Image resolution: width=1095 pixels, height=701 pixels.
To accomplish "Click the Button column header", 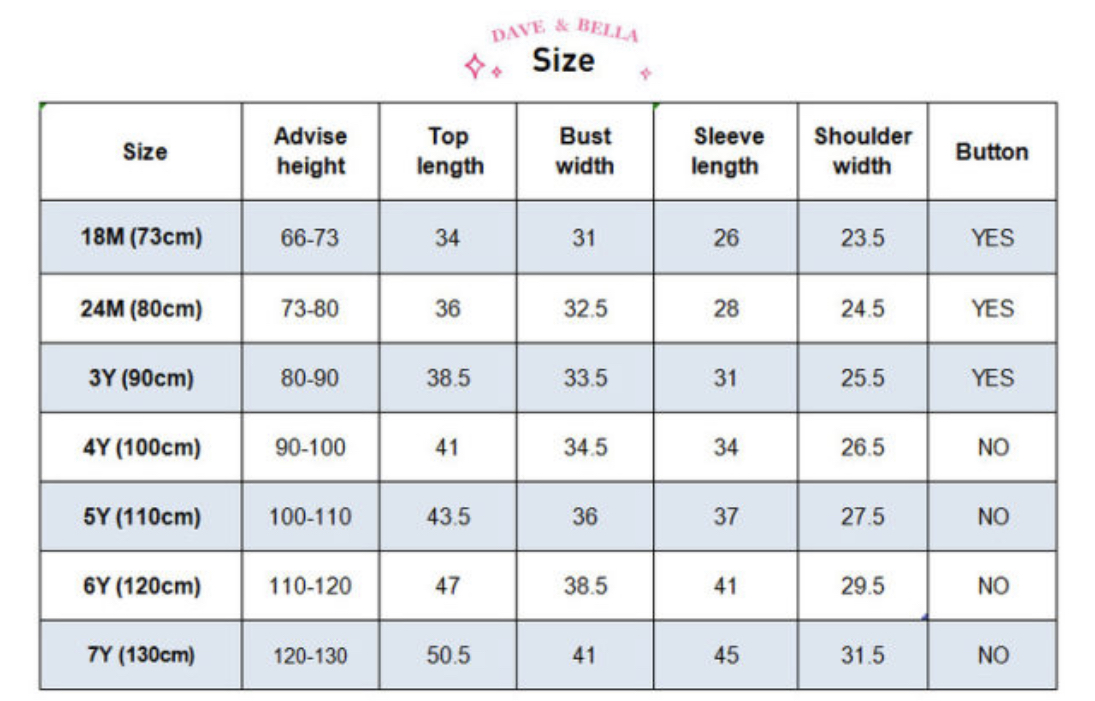I will (x=992, y=152).
